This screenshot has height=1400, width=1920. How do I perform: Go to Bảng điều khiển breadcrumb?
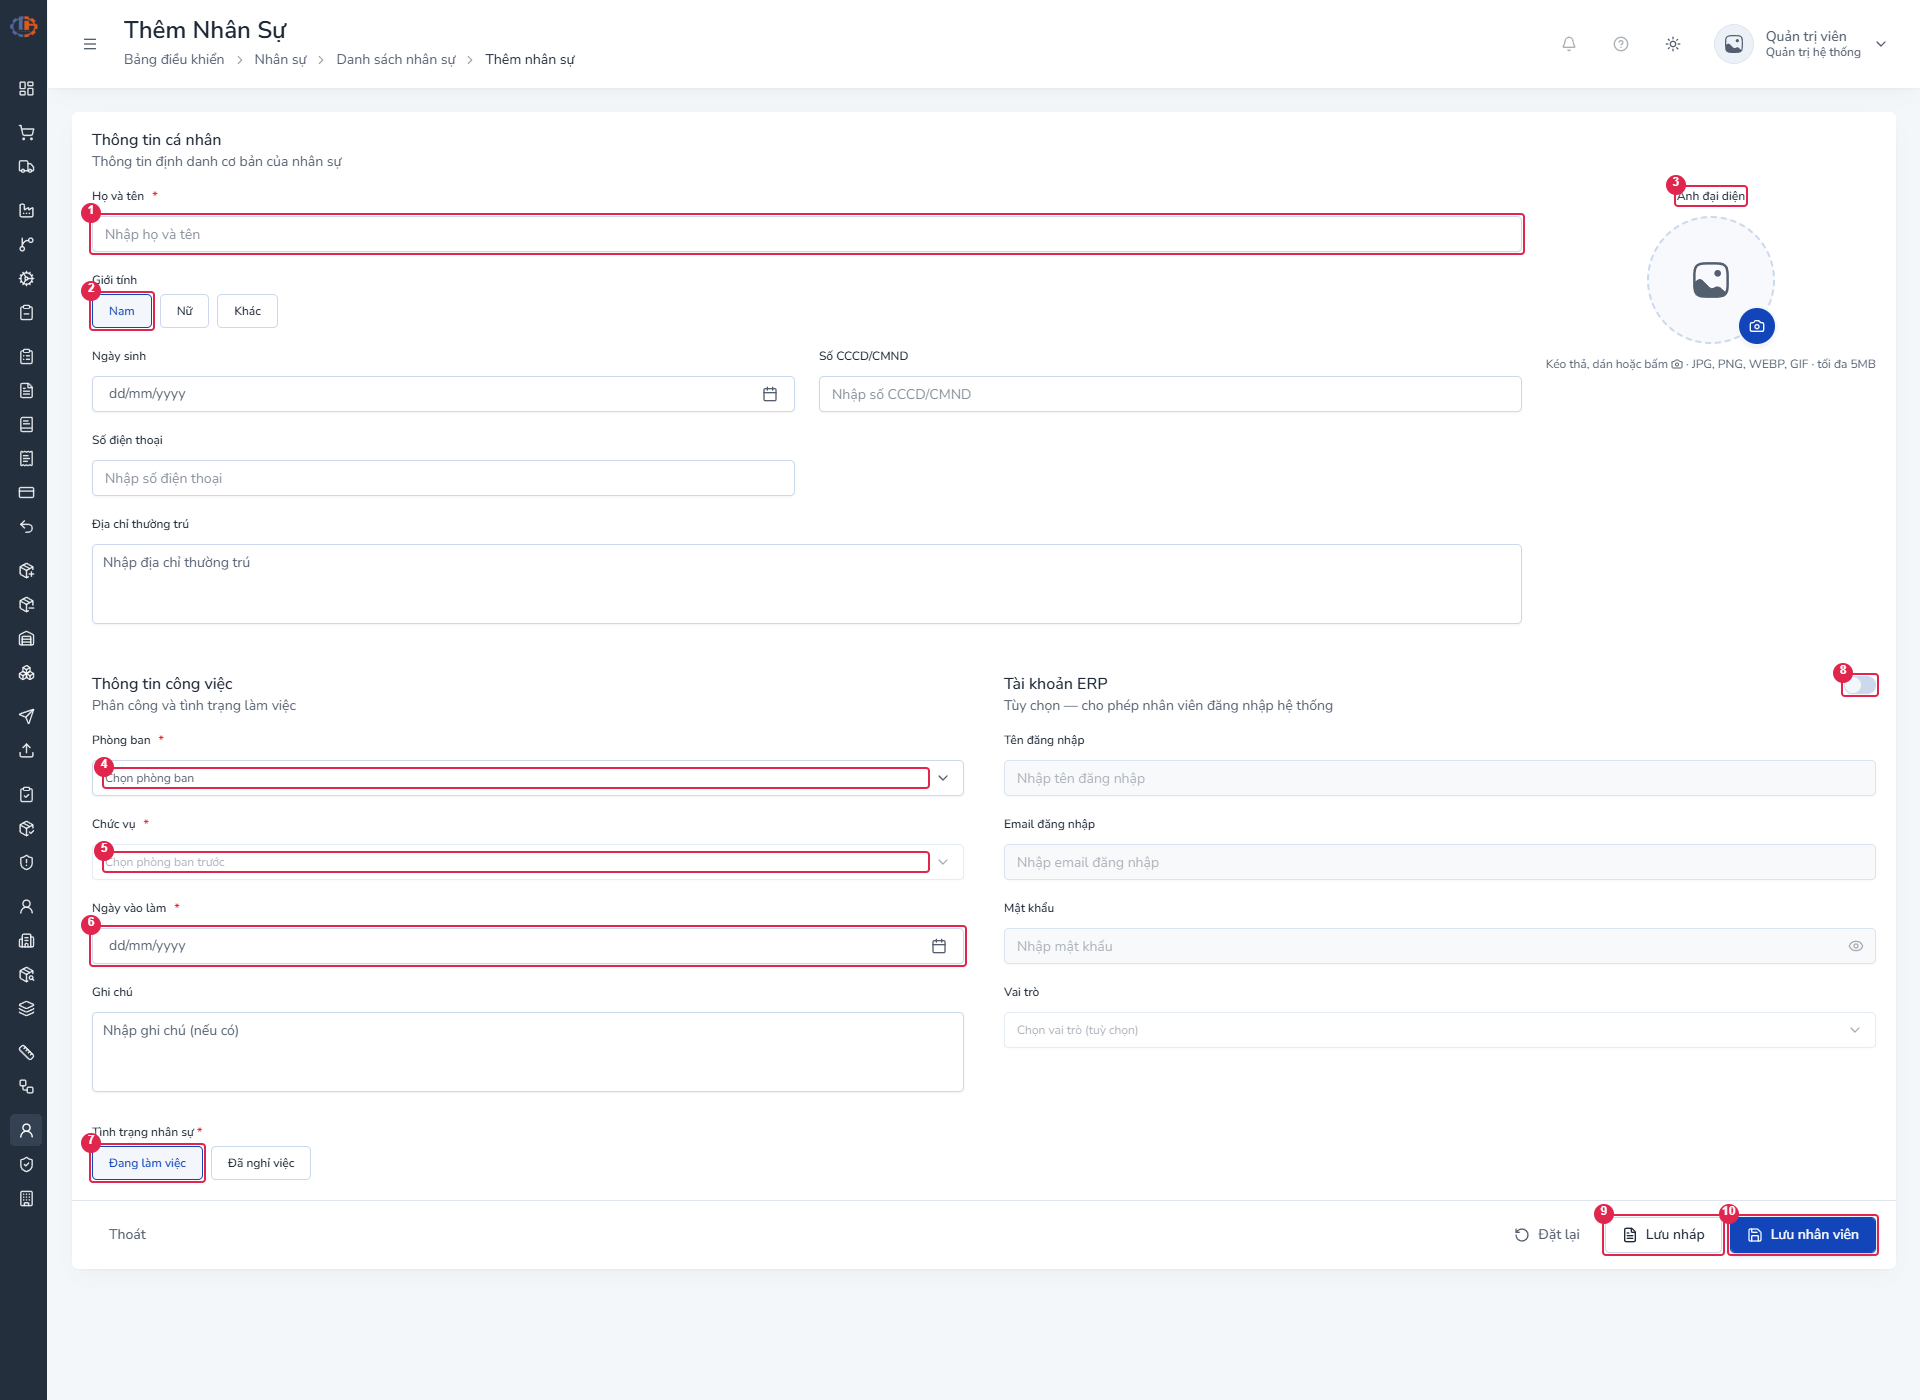(174, 59)
